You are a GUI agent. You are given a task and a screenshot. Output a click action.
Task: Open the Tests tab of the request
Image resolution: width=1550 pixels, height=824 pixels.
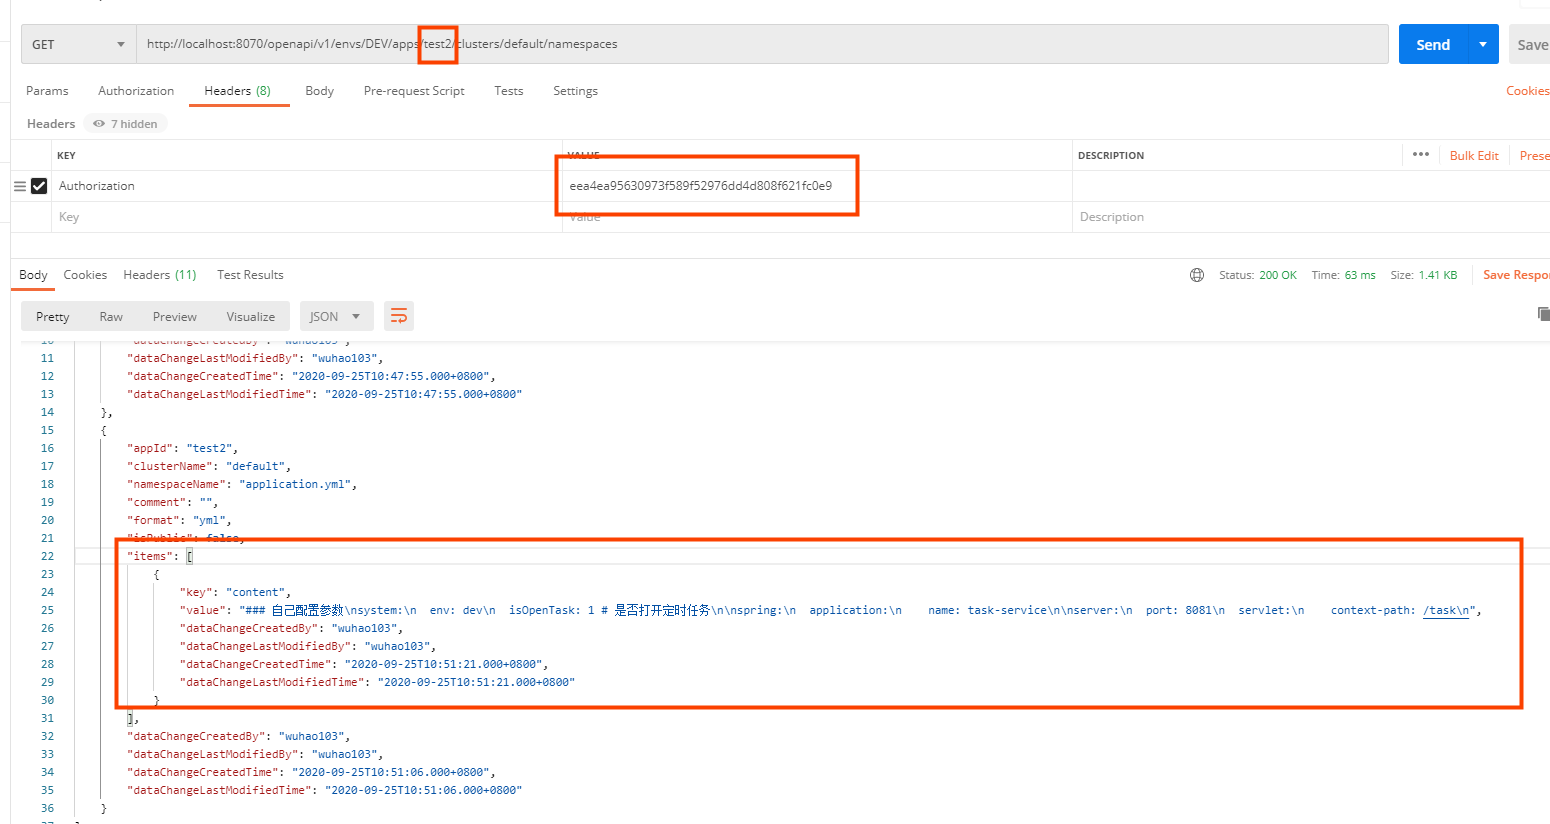(508, 90)
